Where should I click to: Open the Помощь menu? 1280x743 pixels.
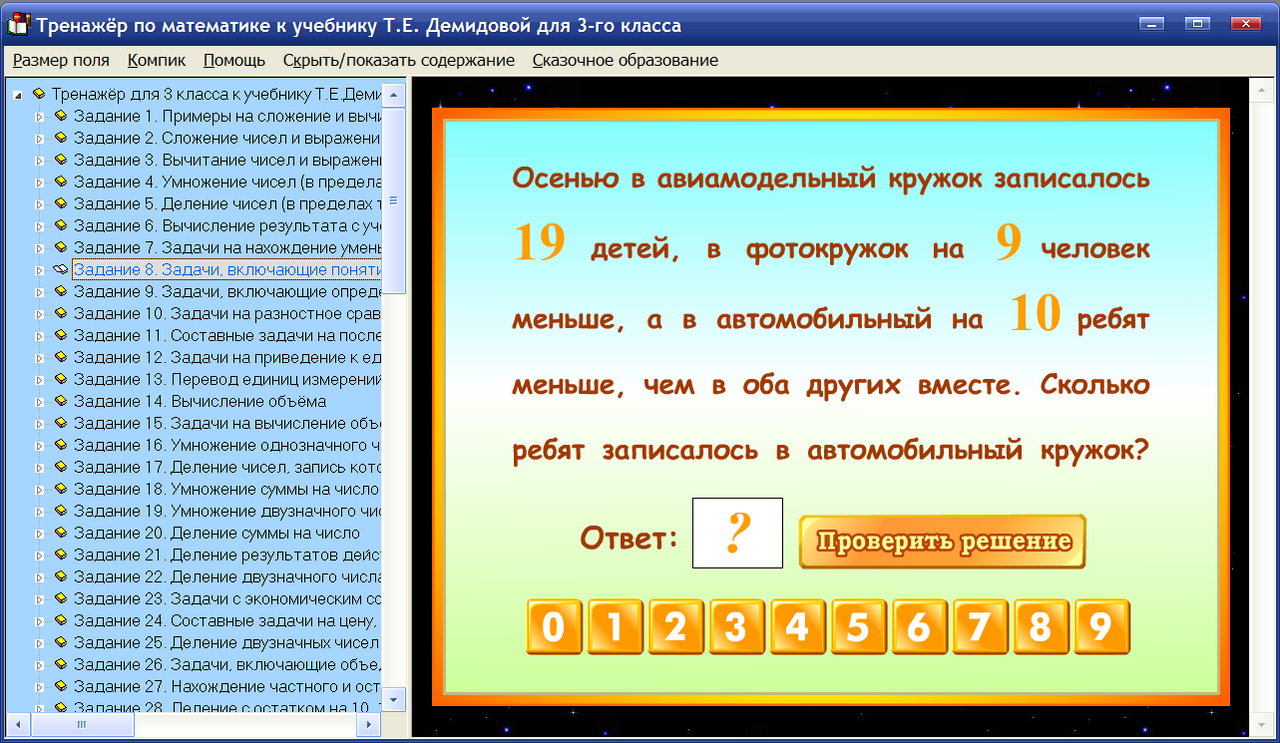pyautogui.click(x=233, y=60)
